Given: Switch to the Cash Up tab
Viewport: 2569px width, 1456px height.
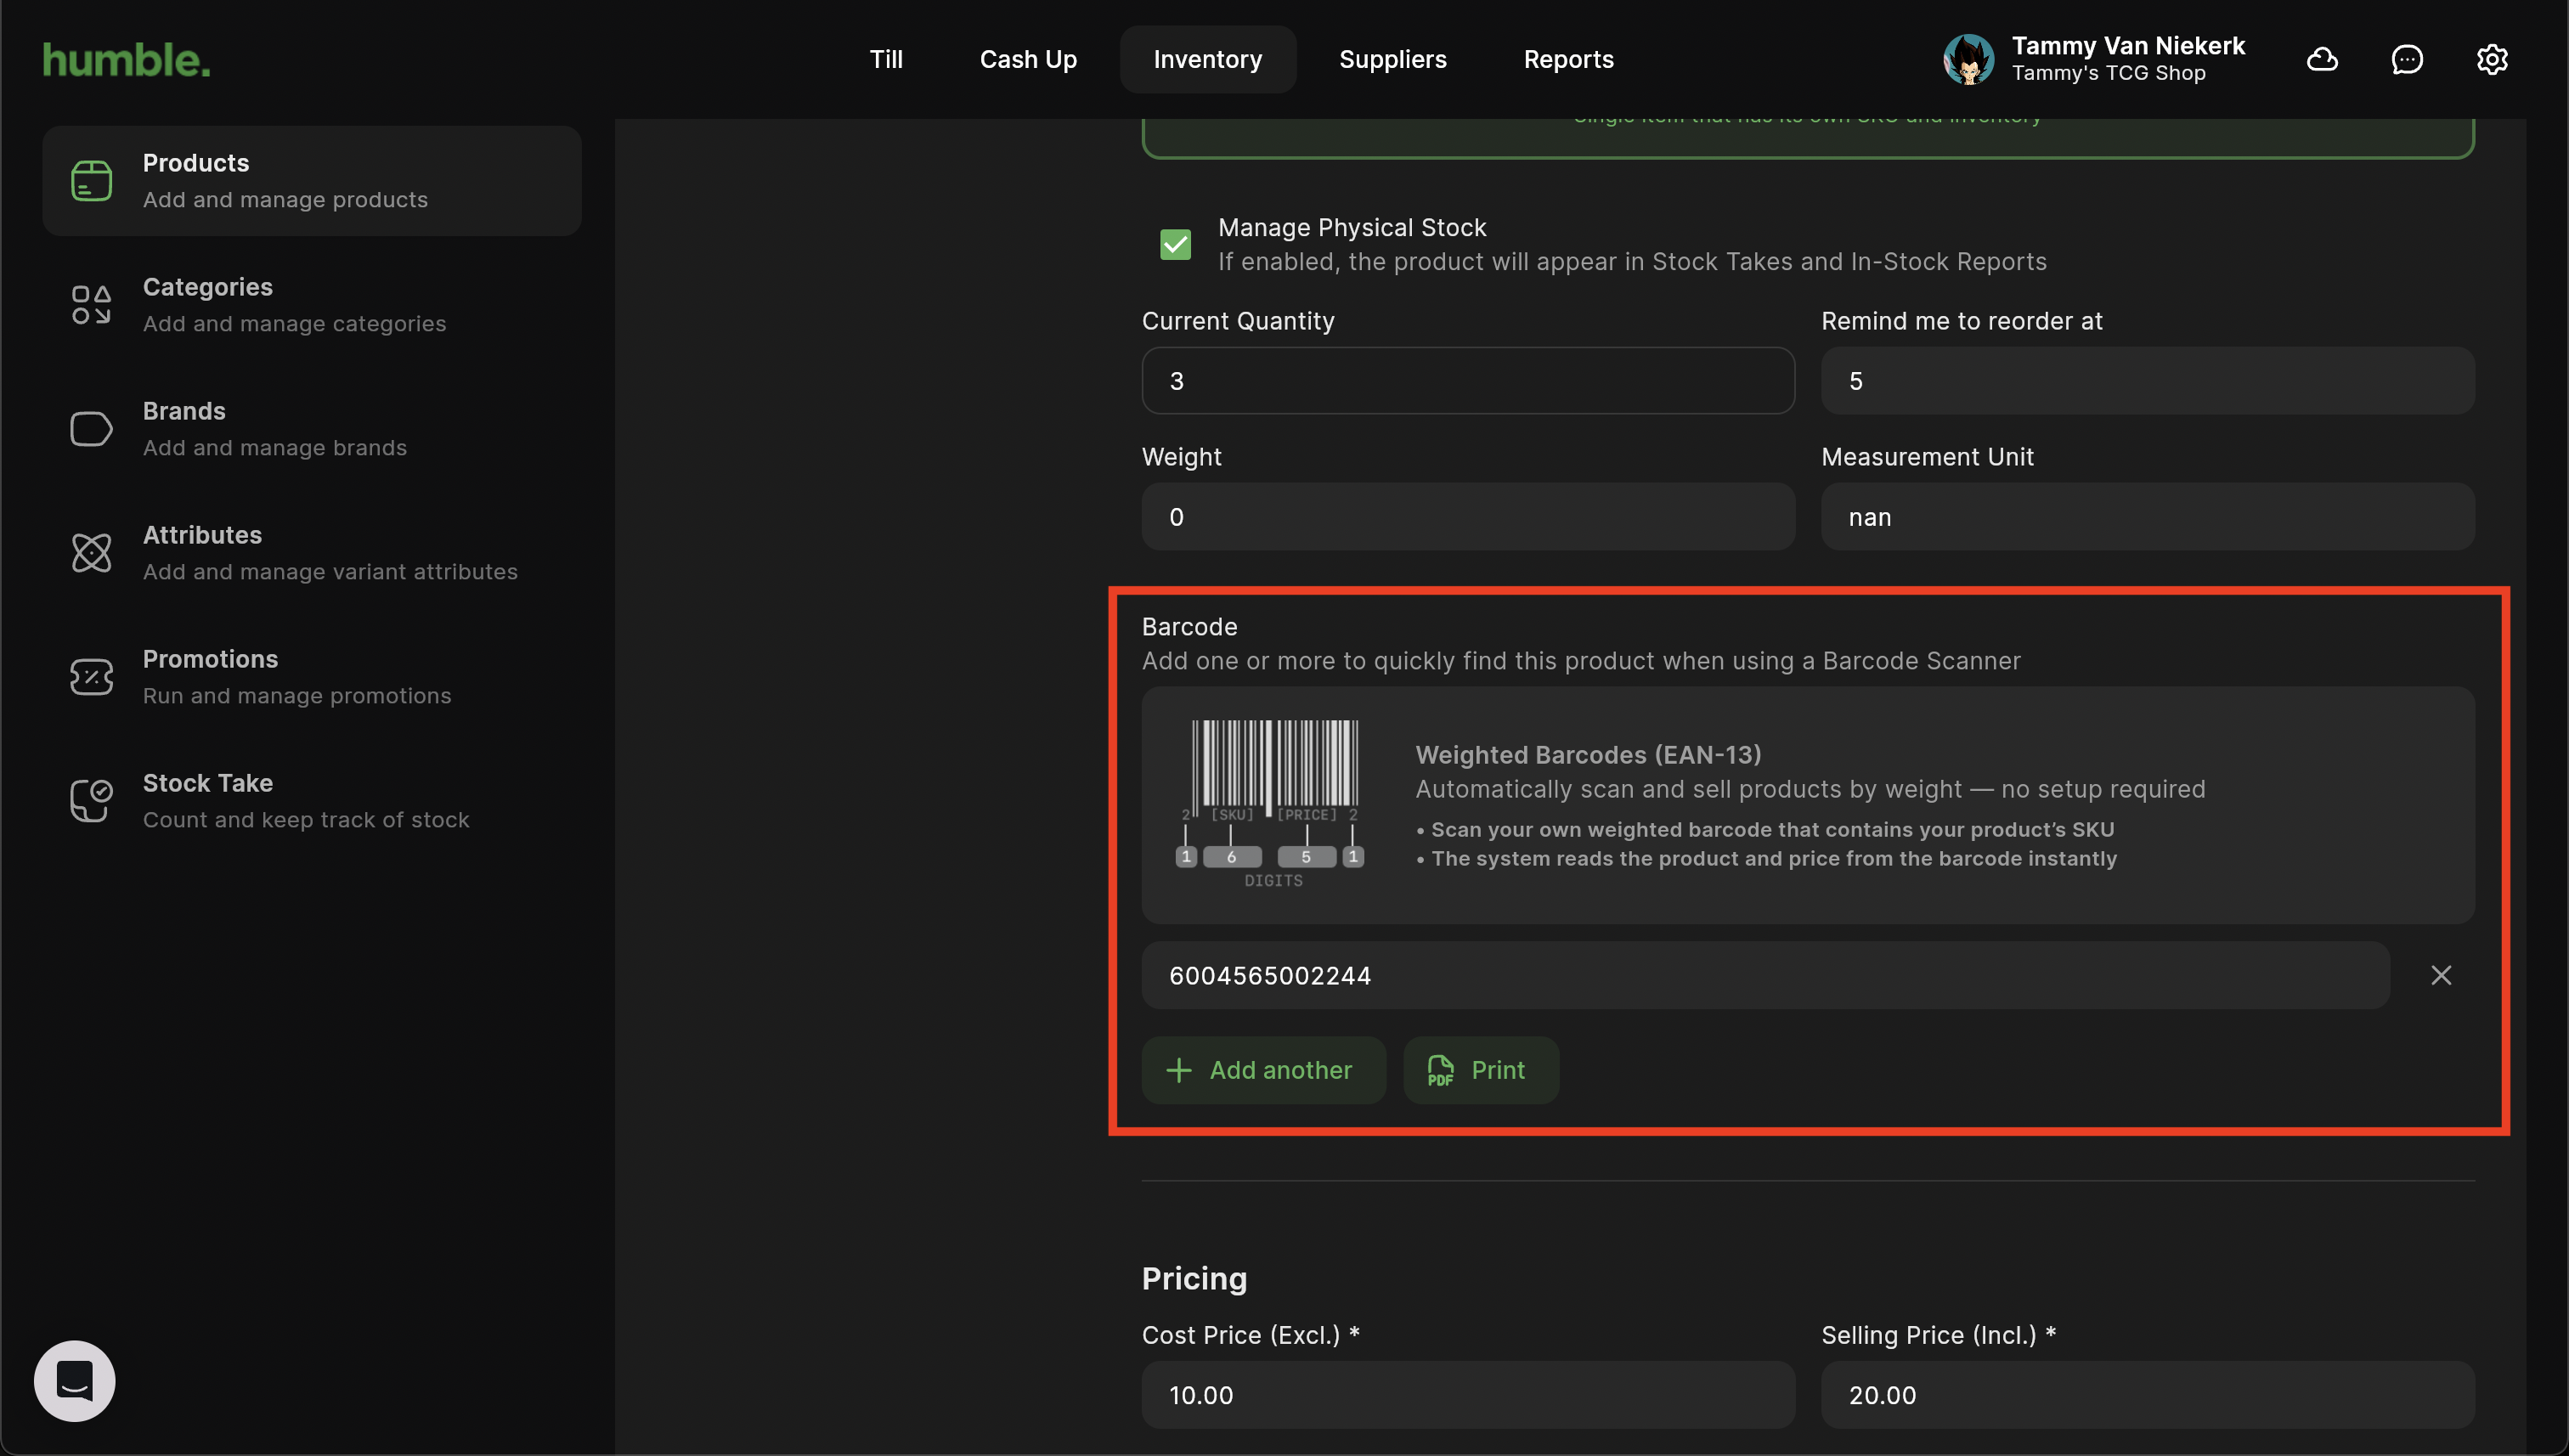Looking at the screenshot, I should (1028, 59).
